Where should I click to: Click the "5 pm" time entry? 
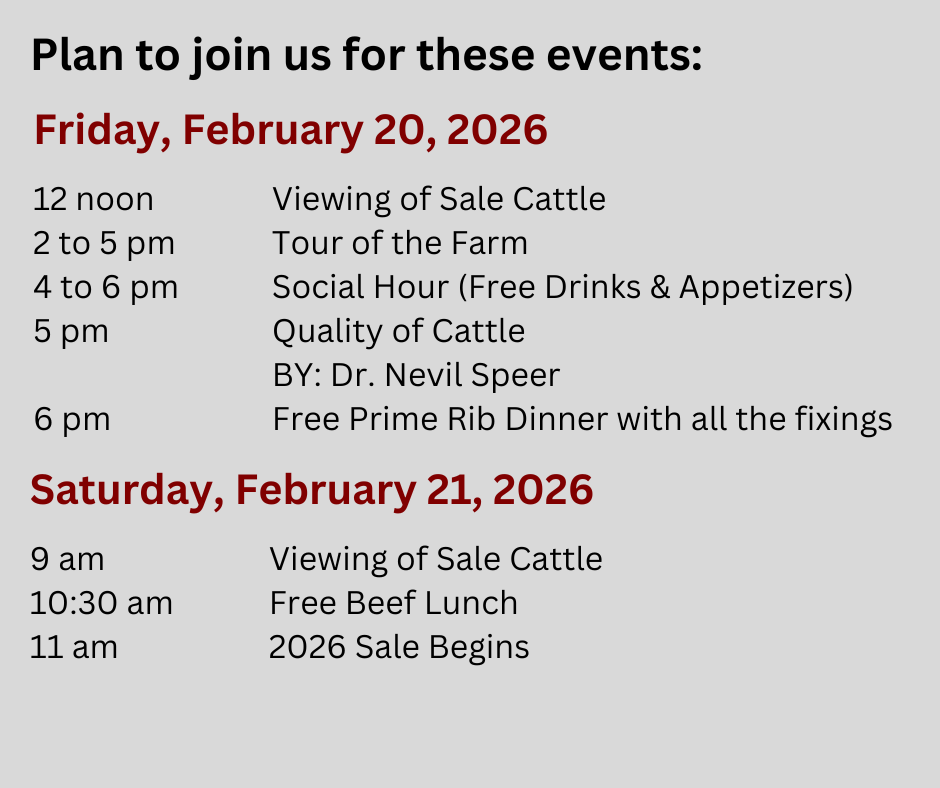click(x=71, y=331)
